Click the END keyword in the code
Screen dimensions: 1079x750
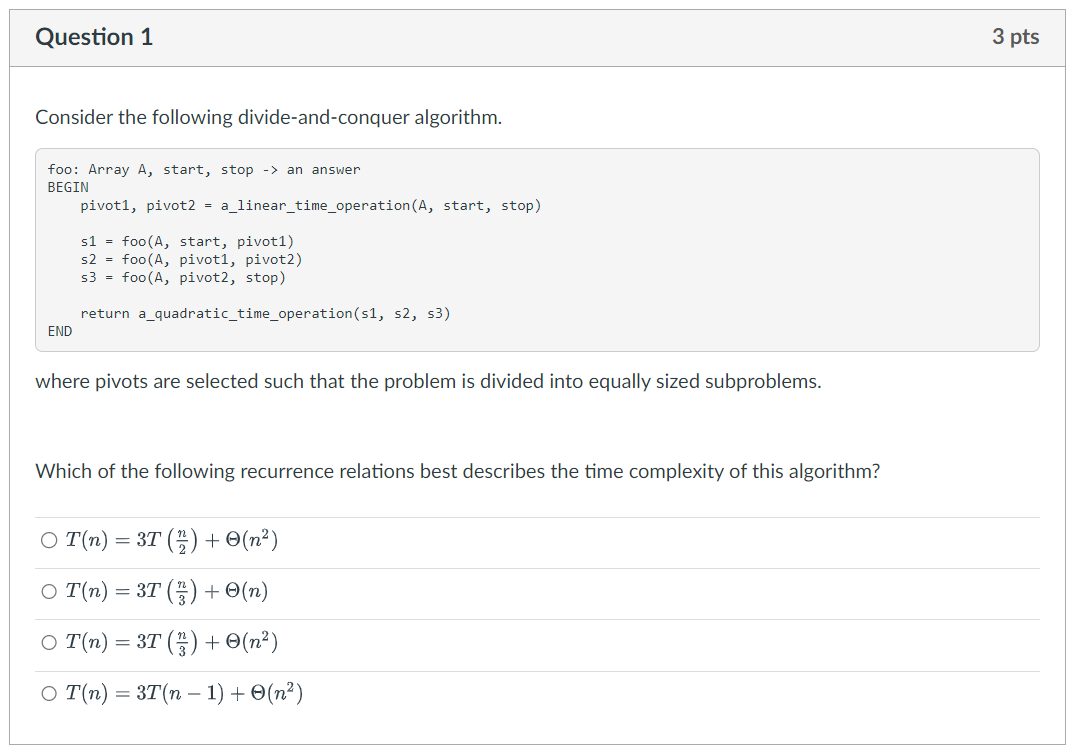(x=60, y=331)
